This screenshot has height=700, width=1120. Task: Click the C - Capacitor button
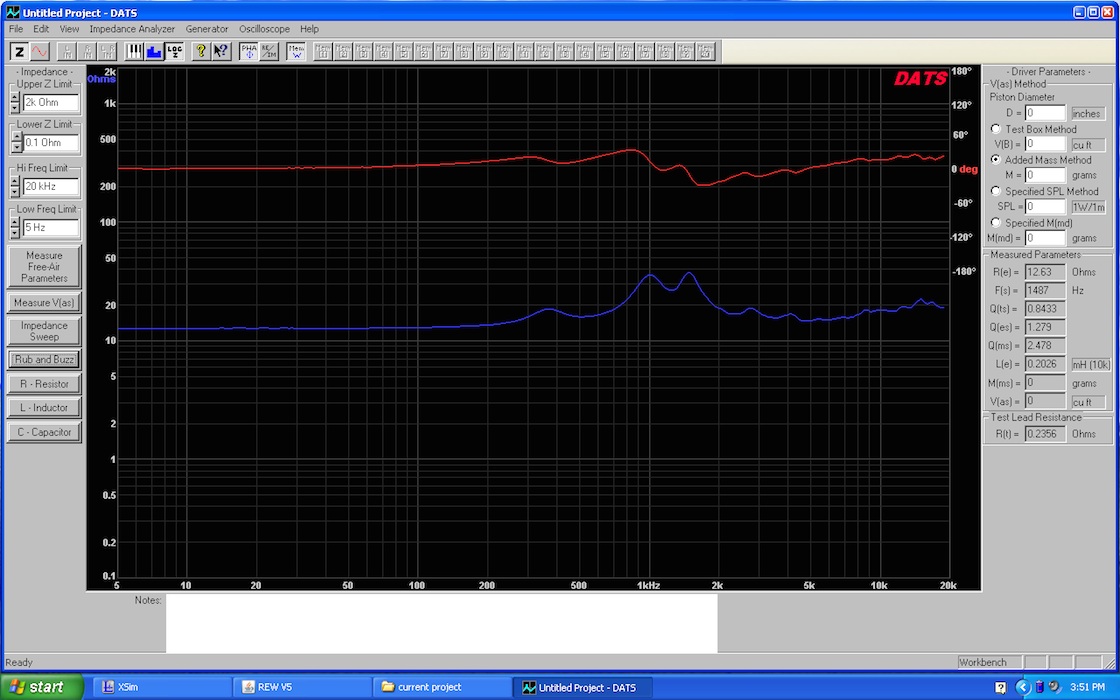coord(44,431)
